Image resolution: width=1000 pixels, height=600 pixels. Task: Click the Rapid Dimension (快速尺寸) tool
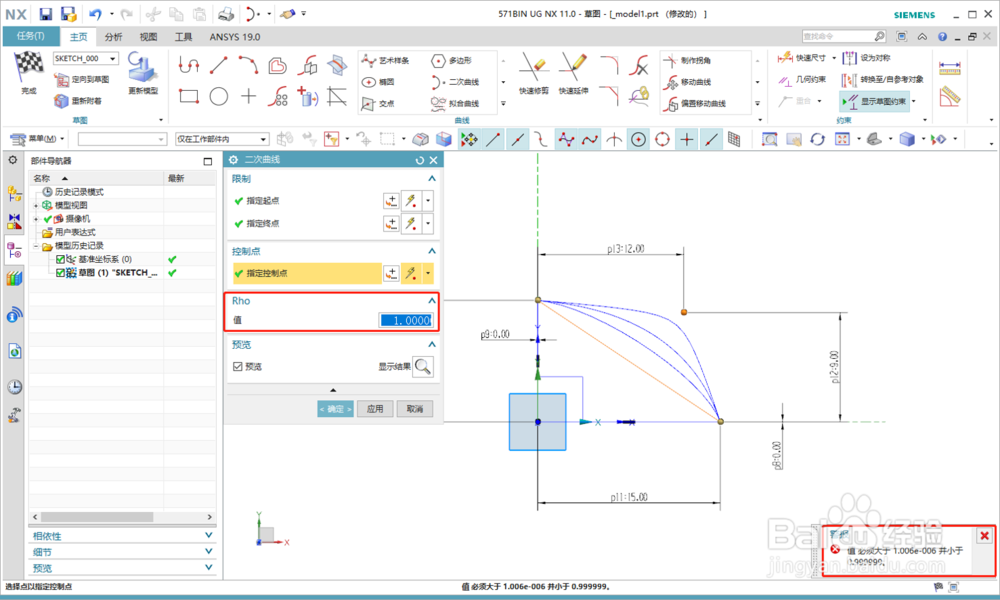tap(802, 58)
